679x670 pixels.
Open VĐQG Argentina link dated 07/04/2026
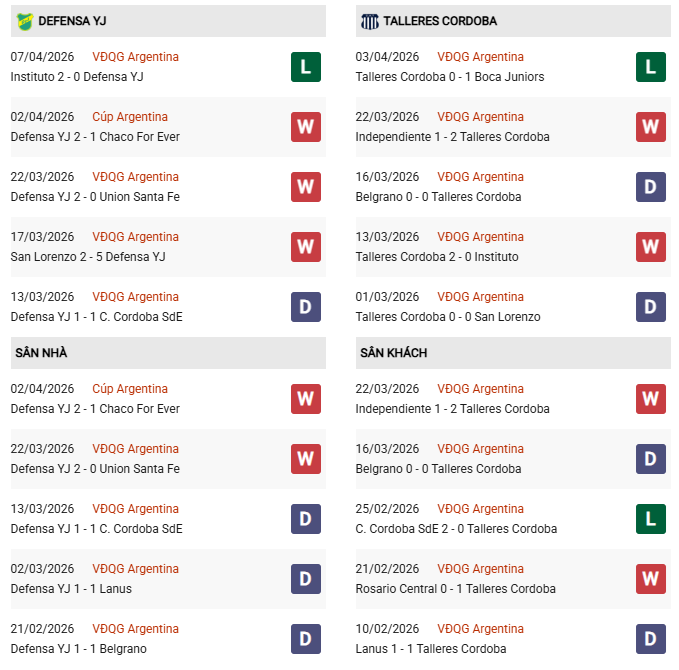(136, 57)
